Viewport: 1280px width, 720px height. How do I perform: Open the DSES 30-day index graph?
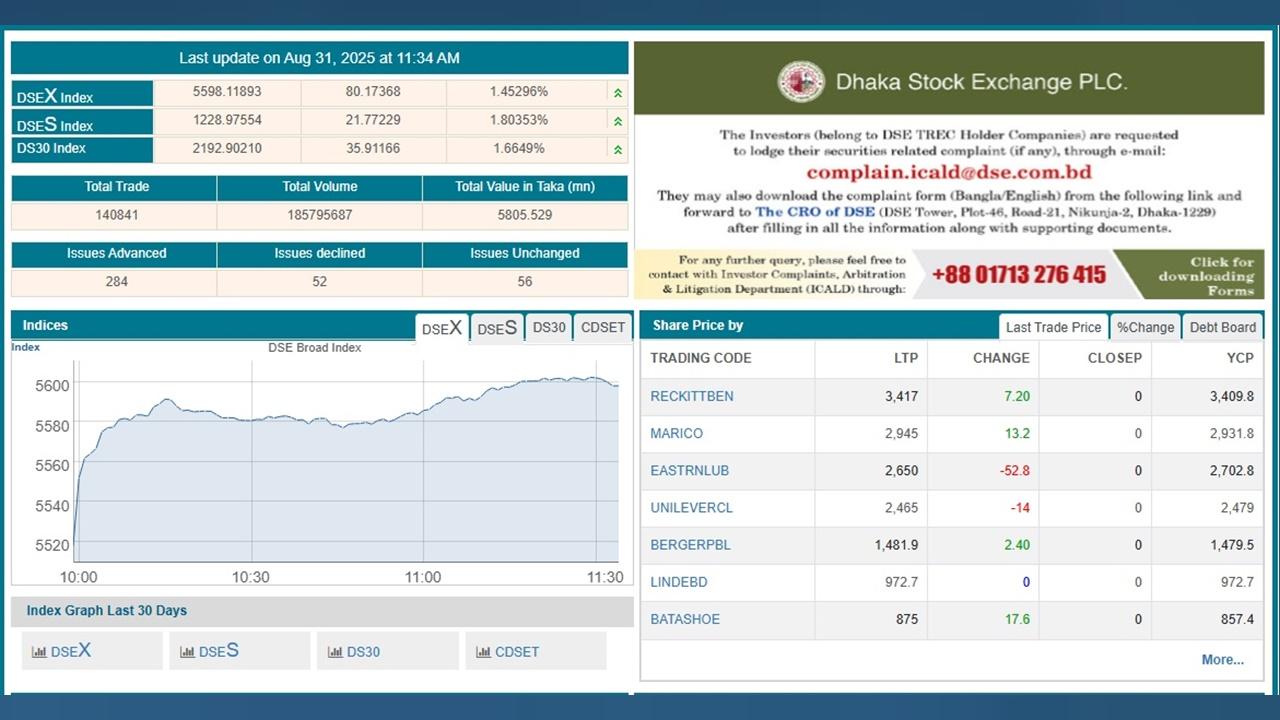[x=239, y=651]
